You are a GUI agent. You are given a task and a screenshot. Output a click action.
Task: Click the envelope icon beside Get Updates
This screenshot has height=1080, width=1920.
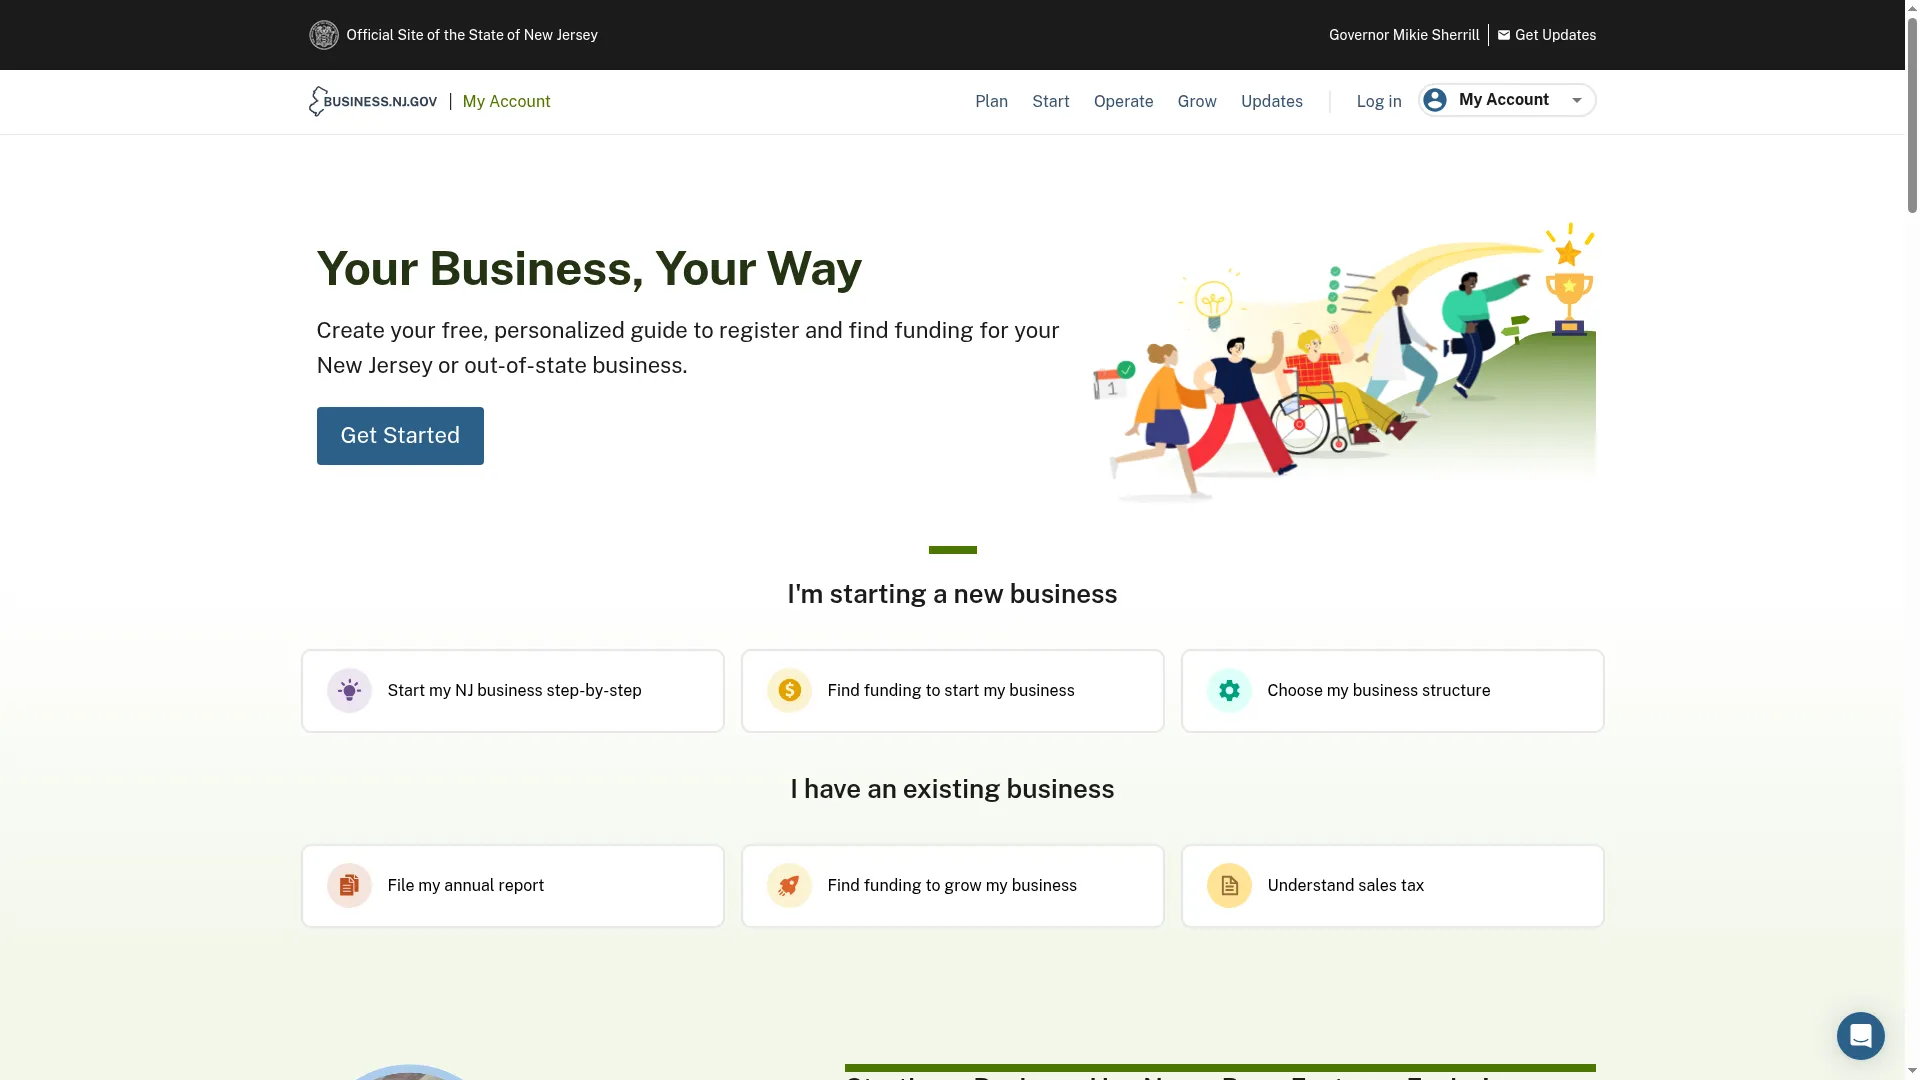coord(1504,35)
